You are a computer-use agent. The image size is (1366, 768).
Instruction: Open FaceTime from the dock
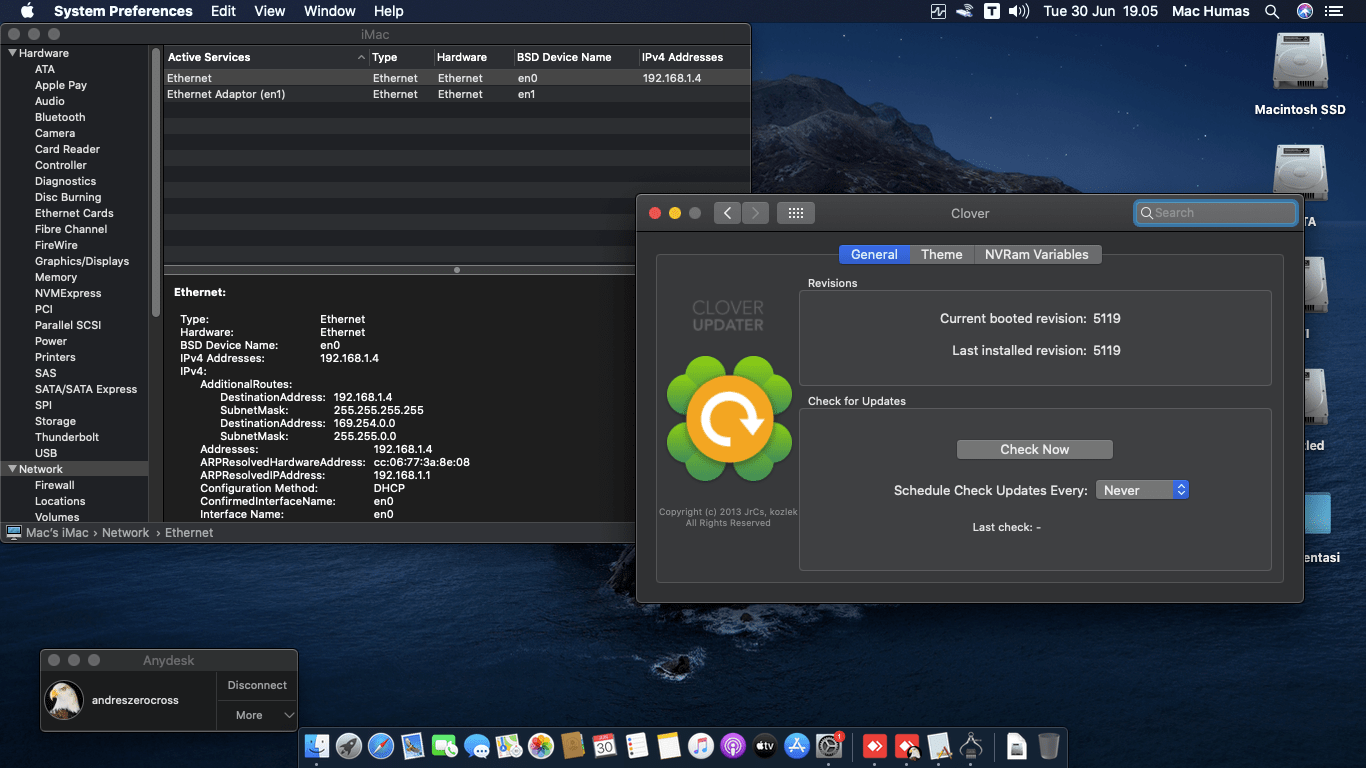(x=445, y=746)
